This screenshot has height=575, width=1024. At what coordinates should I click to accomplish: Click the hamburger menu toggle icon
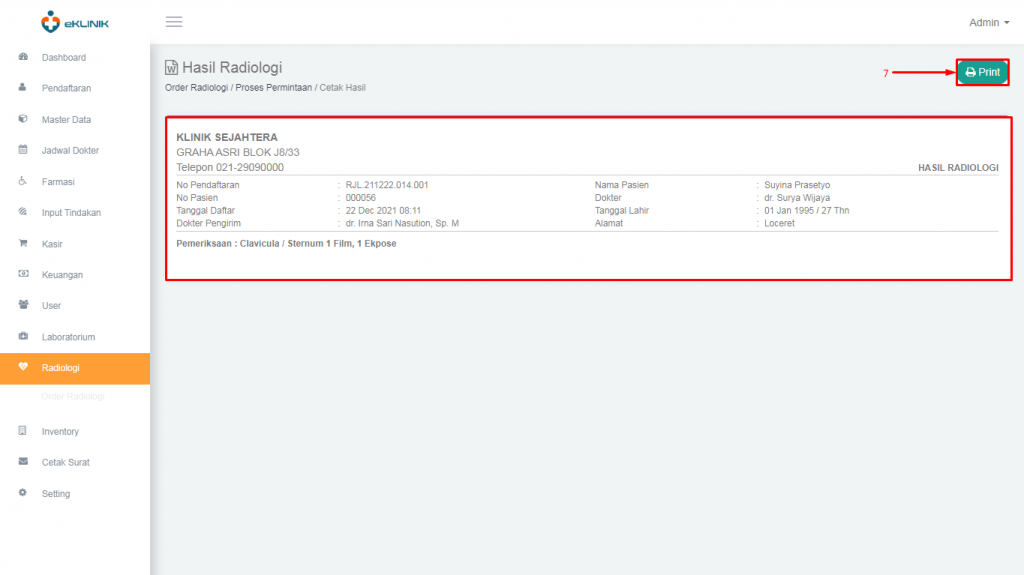pyautogui.click(x=174, y=22)
